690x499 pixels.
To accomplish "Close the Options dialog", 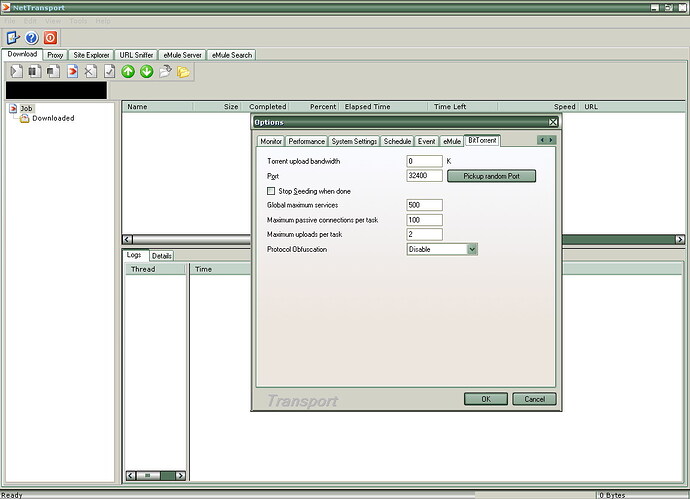I will (x=553, y=122).
